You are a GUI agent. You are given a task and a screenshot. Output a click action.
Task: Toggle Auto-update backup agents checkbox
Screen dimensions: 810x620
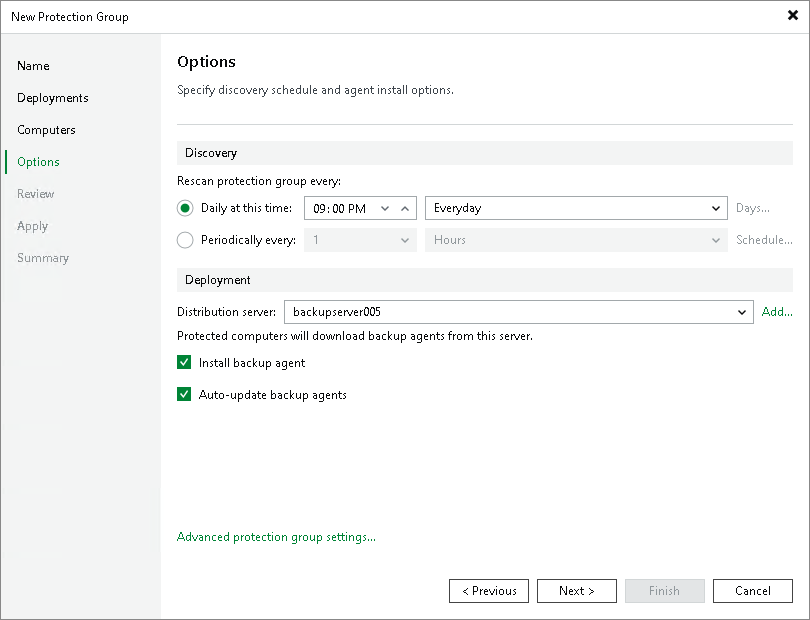(184, 394)
